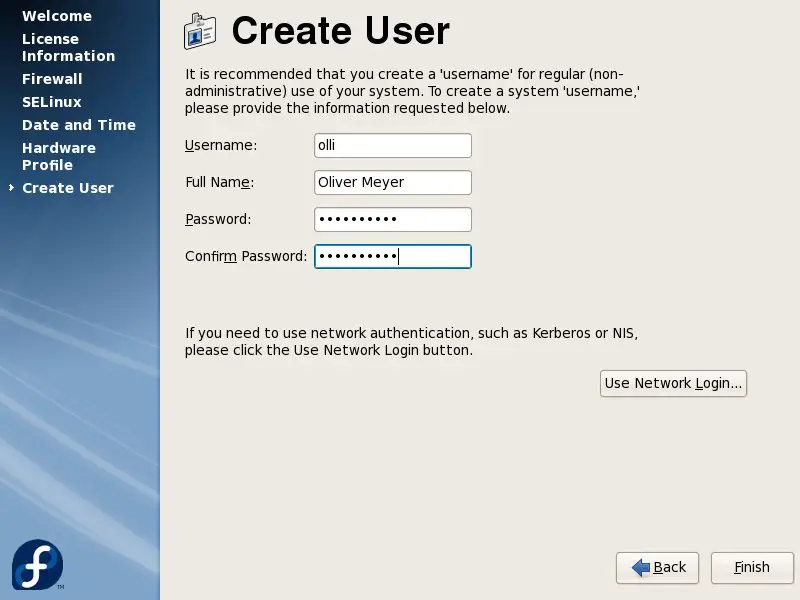
Task: Open Hardware Profile step
Action: pyautogui.click(x=59, y=156)
